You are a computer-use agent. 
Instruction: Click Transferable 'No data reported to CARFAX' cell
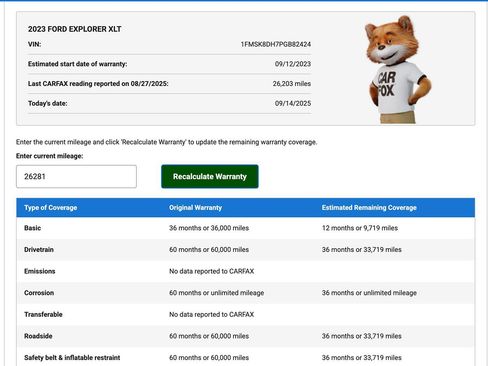[x=212, y=314]
